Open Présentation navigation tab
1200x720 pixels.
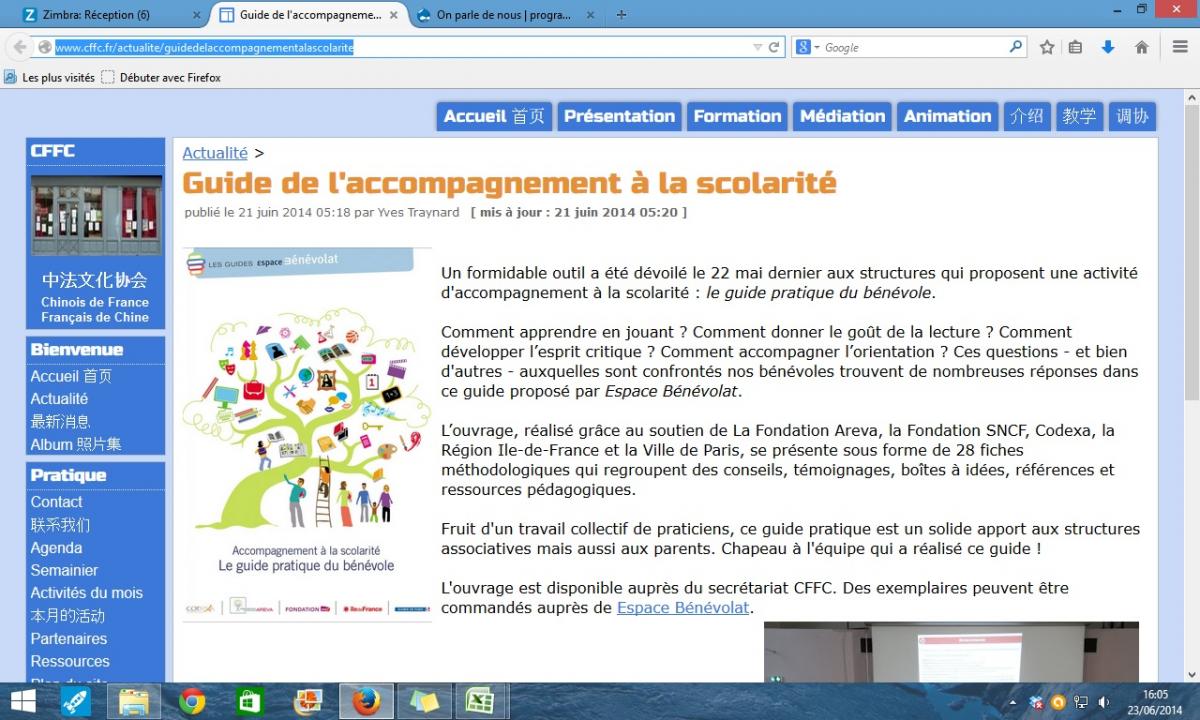tap(619, 116)
